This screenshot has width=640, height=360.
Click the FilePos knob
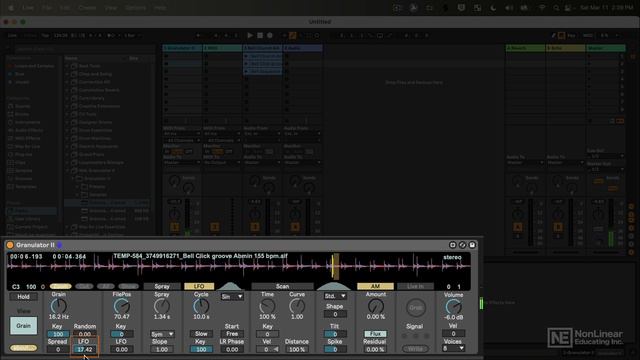[x=121, y=306]
